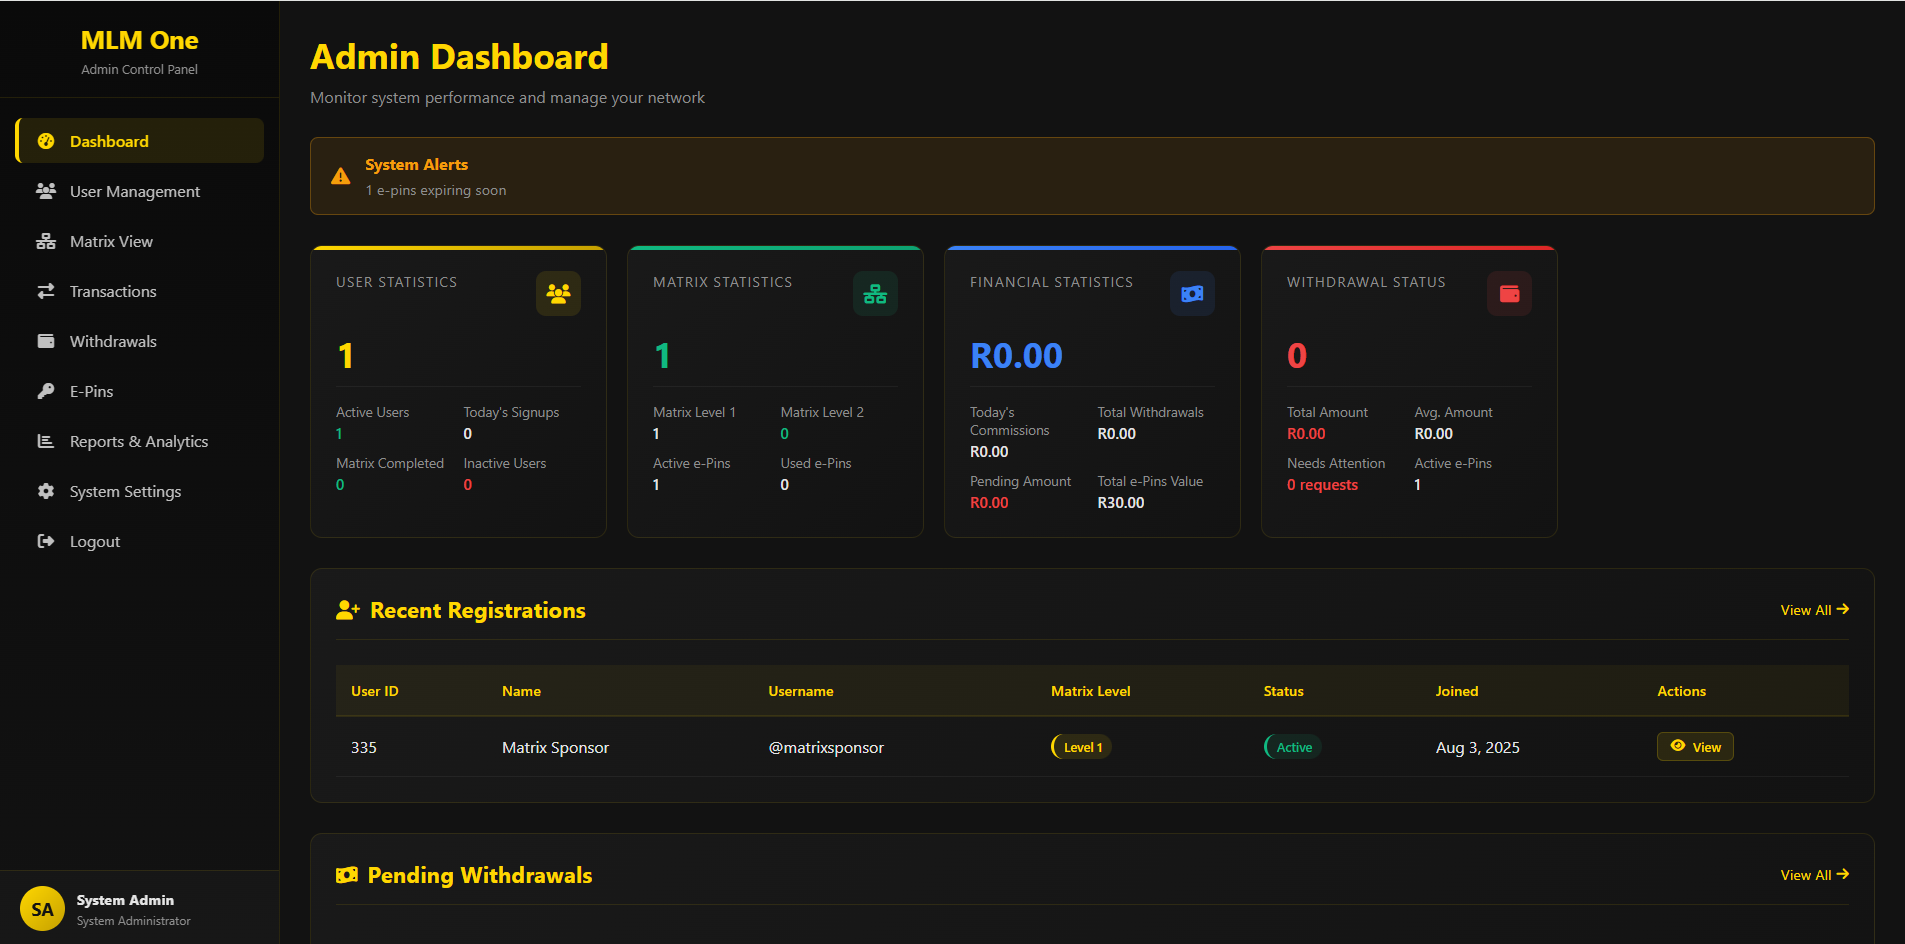Navigate to Transactions

140,291
